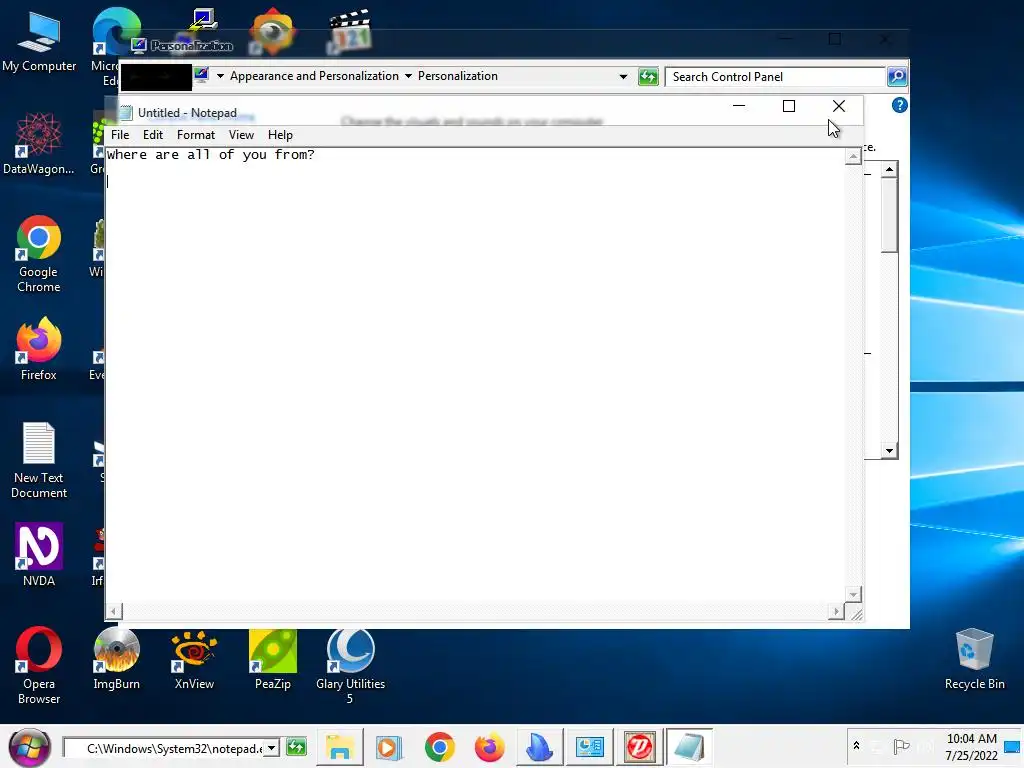Click the Control Panel address refresh button
Viewport: 1024px width, 768px height.
point(648,77)
